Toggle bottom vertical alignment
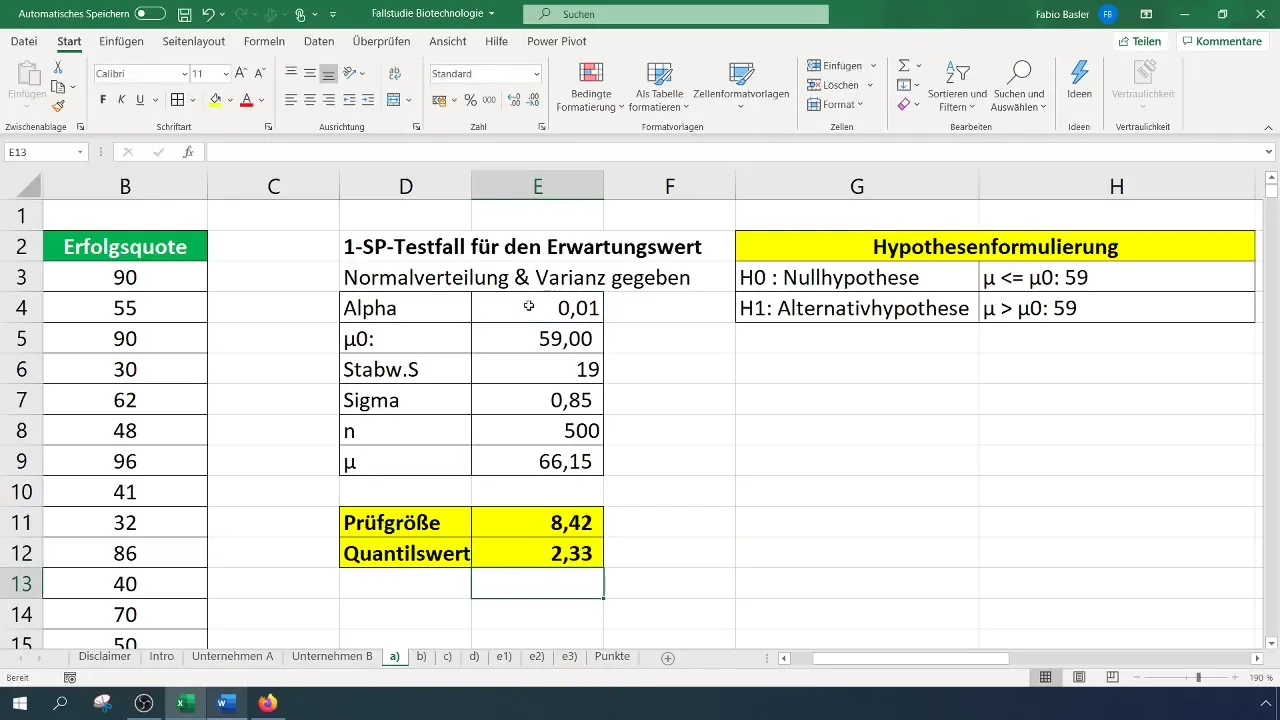1280x720 pixels. click(x=328, y=74)
